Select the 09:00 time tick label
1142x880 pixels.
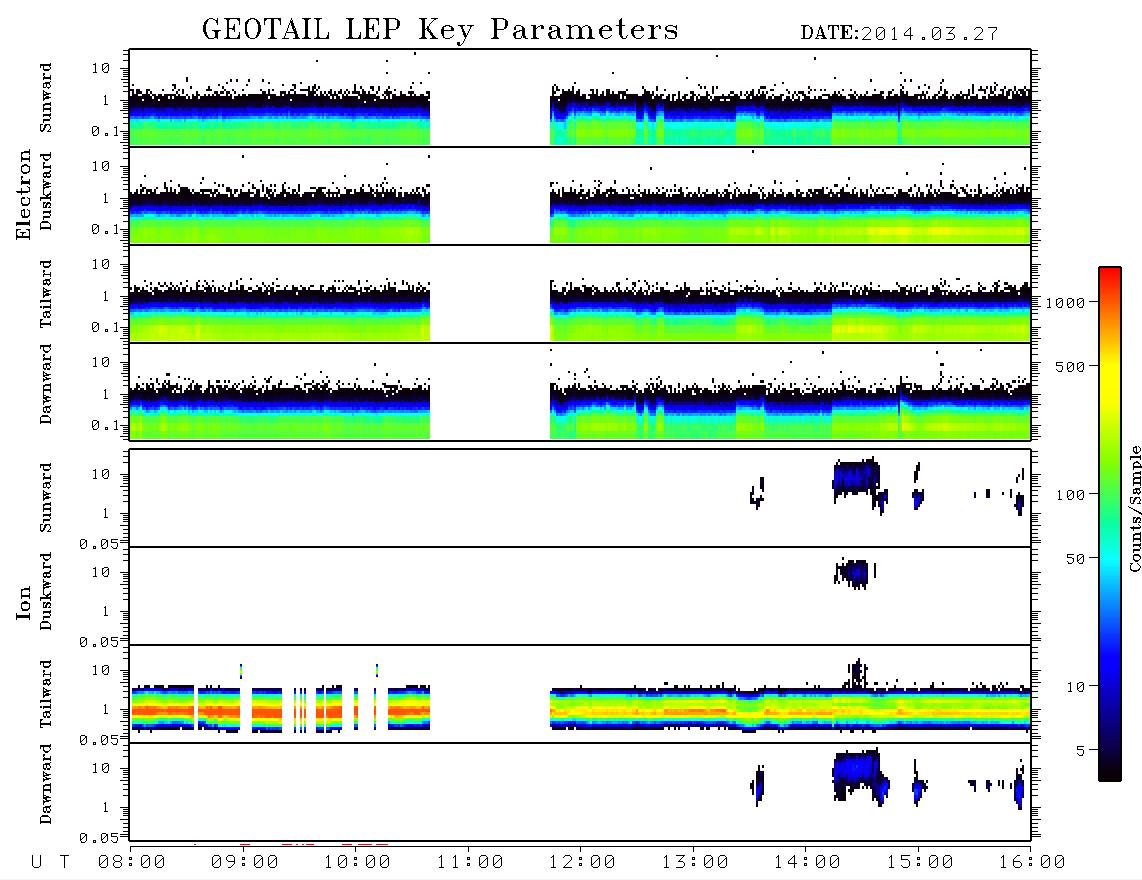244,863
